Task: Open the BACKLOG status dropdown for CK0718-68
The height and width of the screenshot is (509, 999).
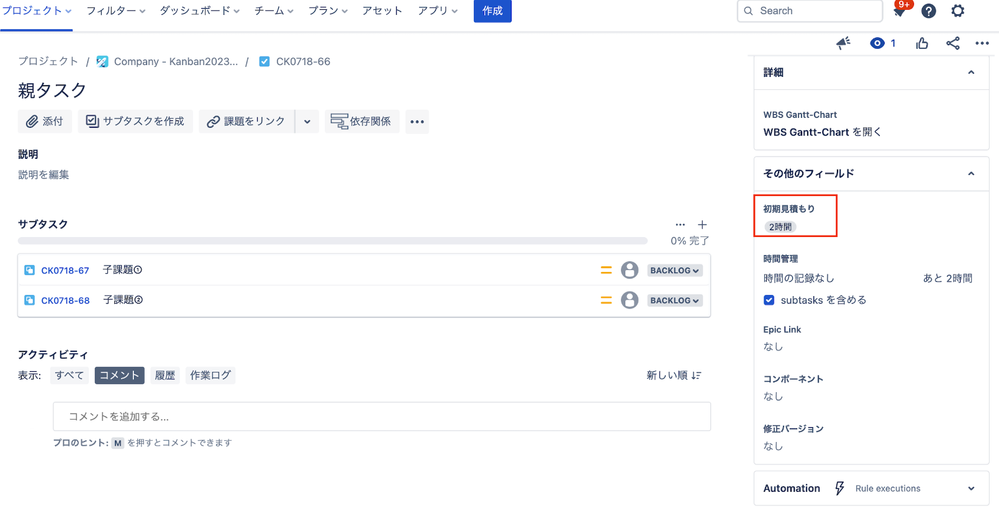Action: (x=675, y=300)
